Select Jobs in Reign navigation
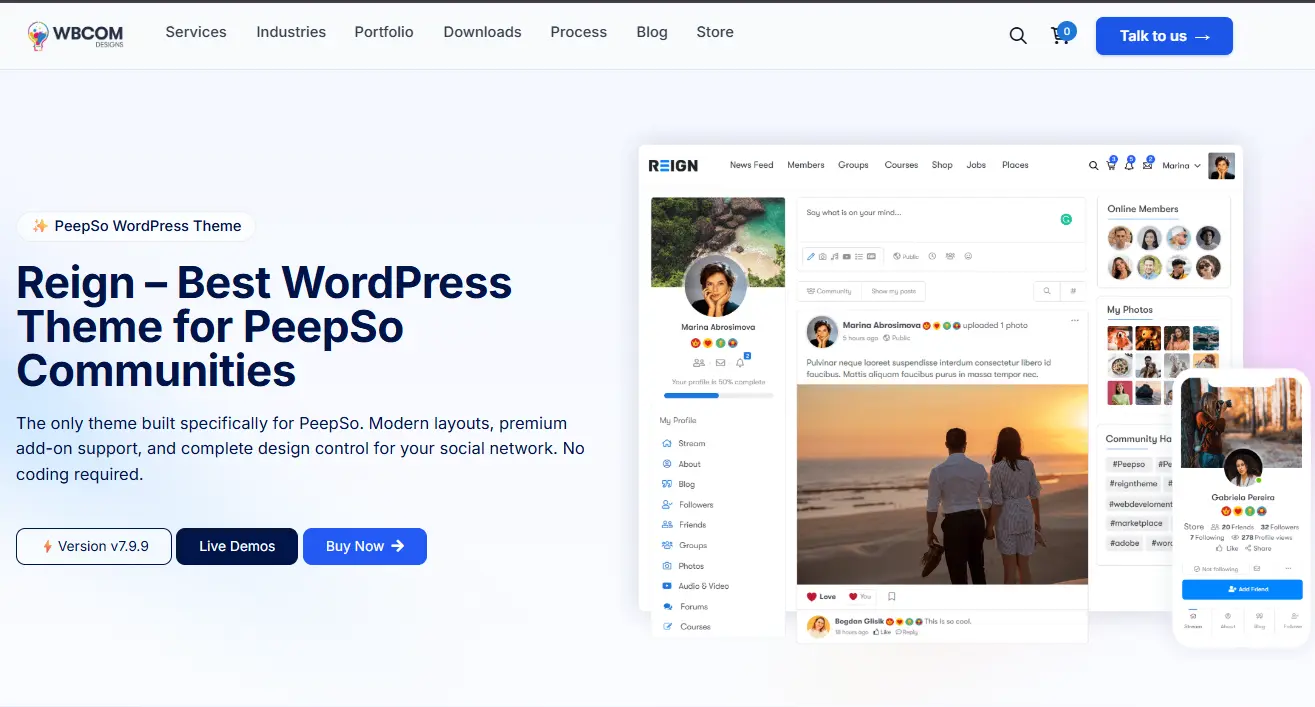The height and width of the screenshot is (707, 1315). pyautogui.click(x=976, y=165)
